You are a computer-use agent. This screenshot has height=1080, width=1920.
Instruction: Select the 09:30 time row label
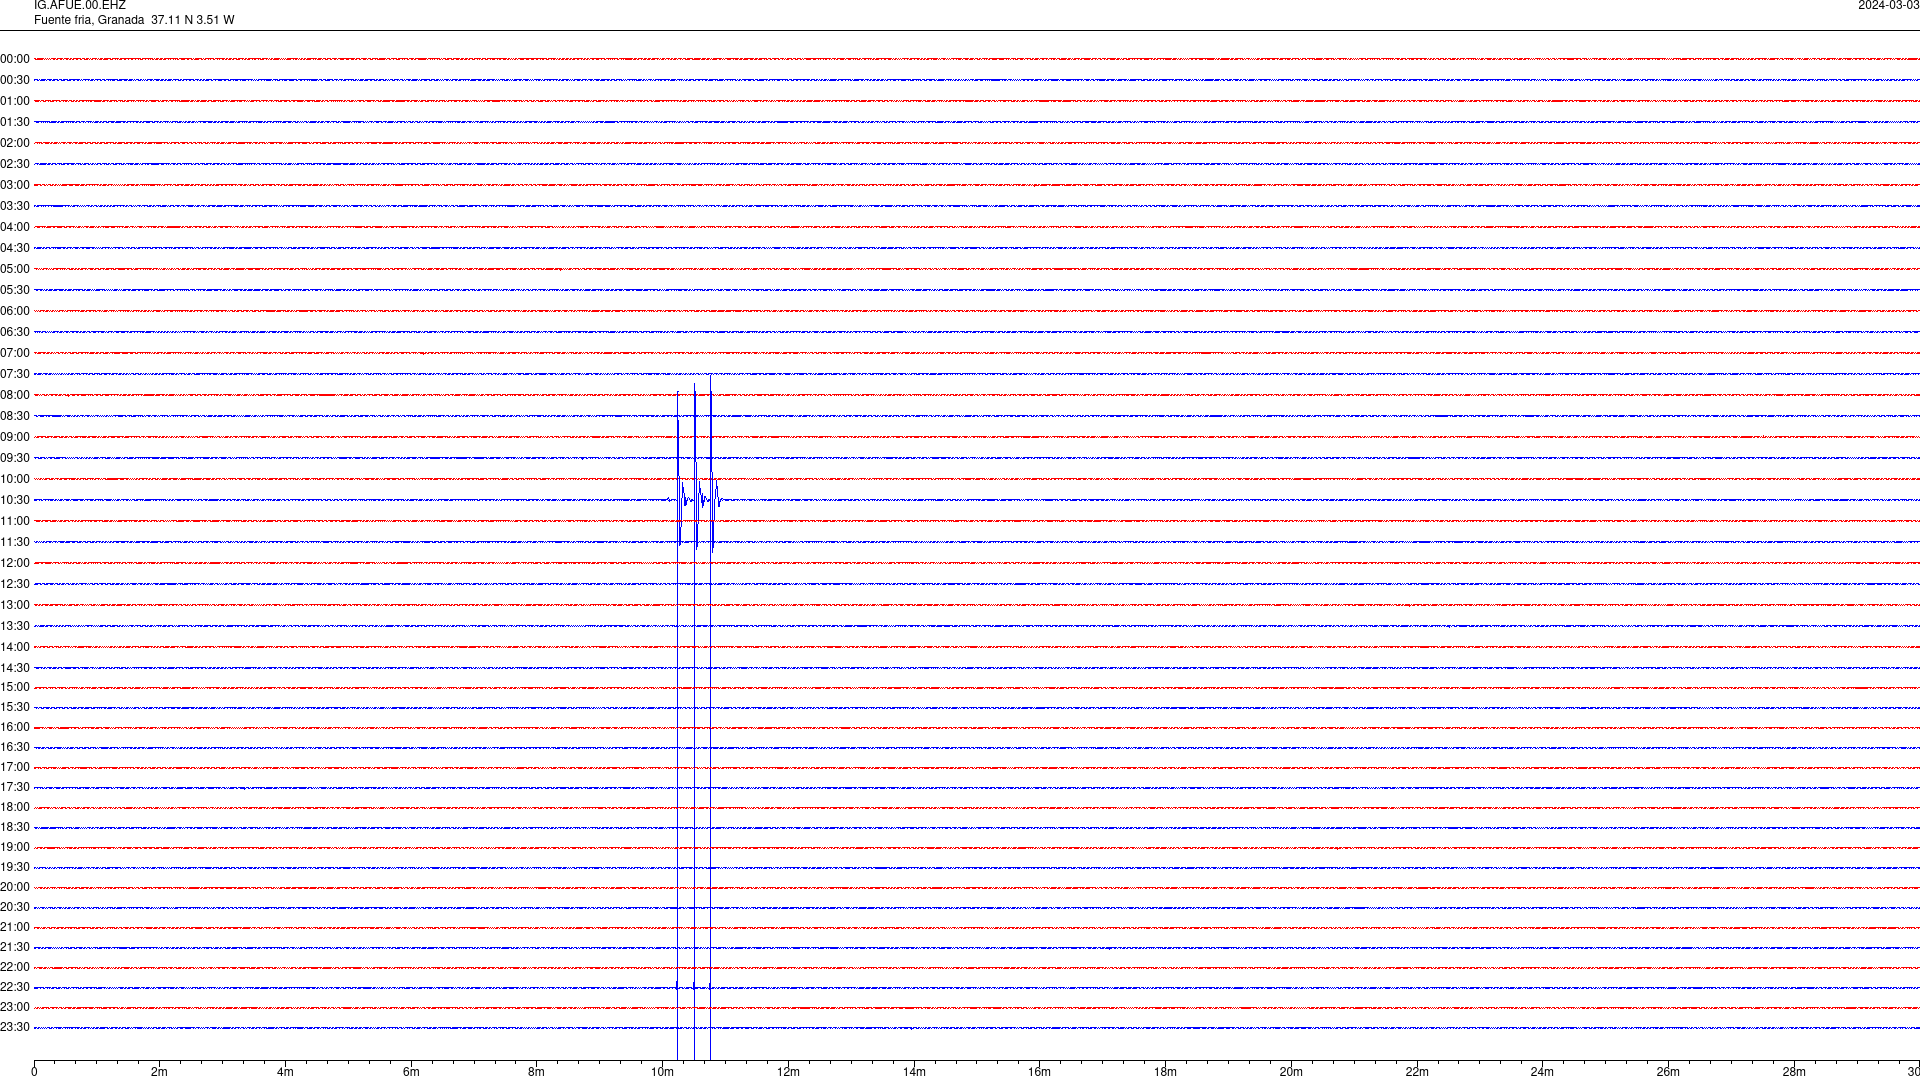click(15, 458)
